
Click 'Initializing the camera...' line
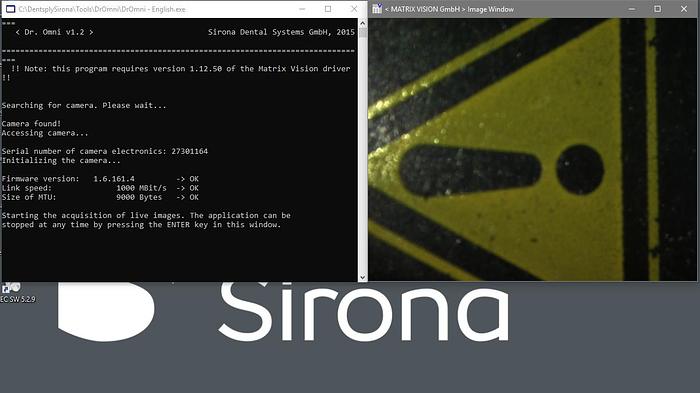pyautogui.click(x=61, y=160)
